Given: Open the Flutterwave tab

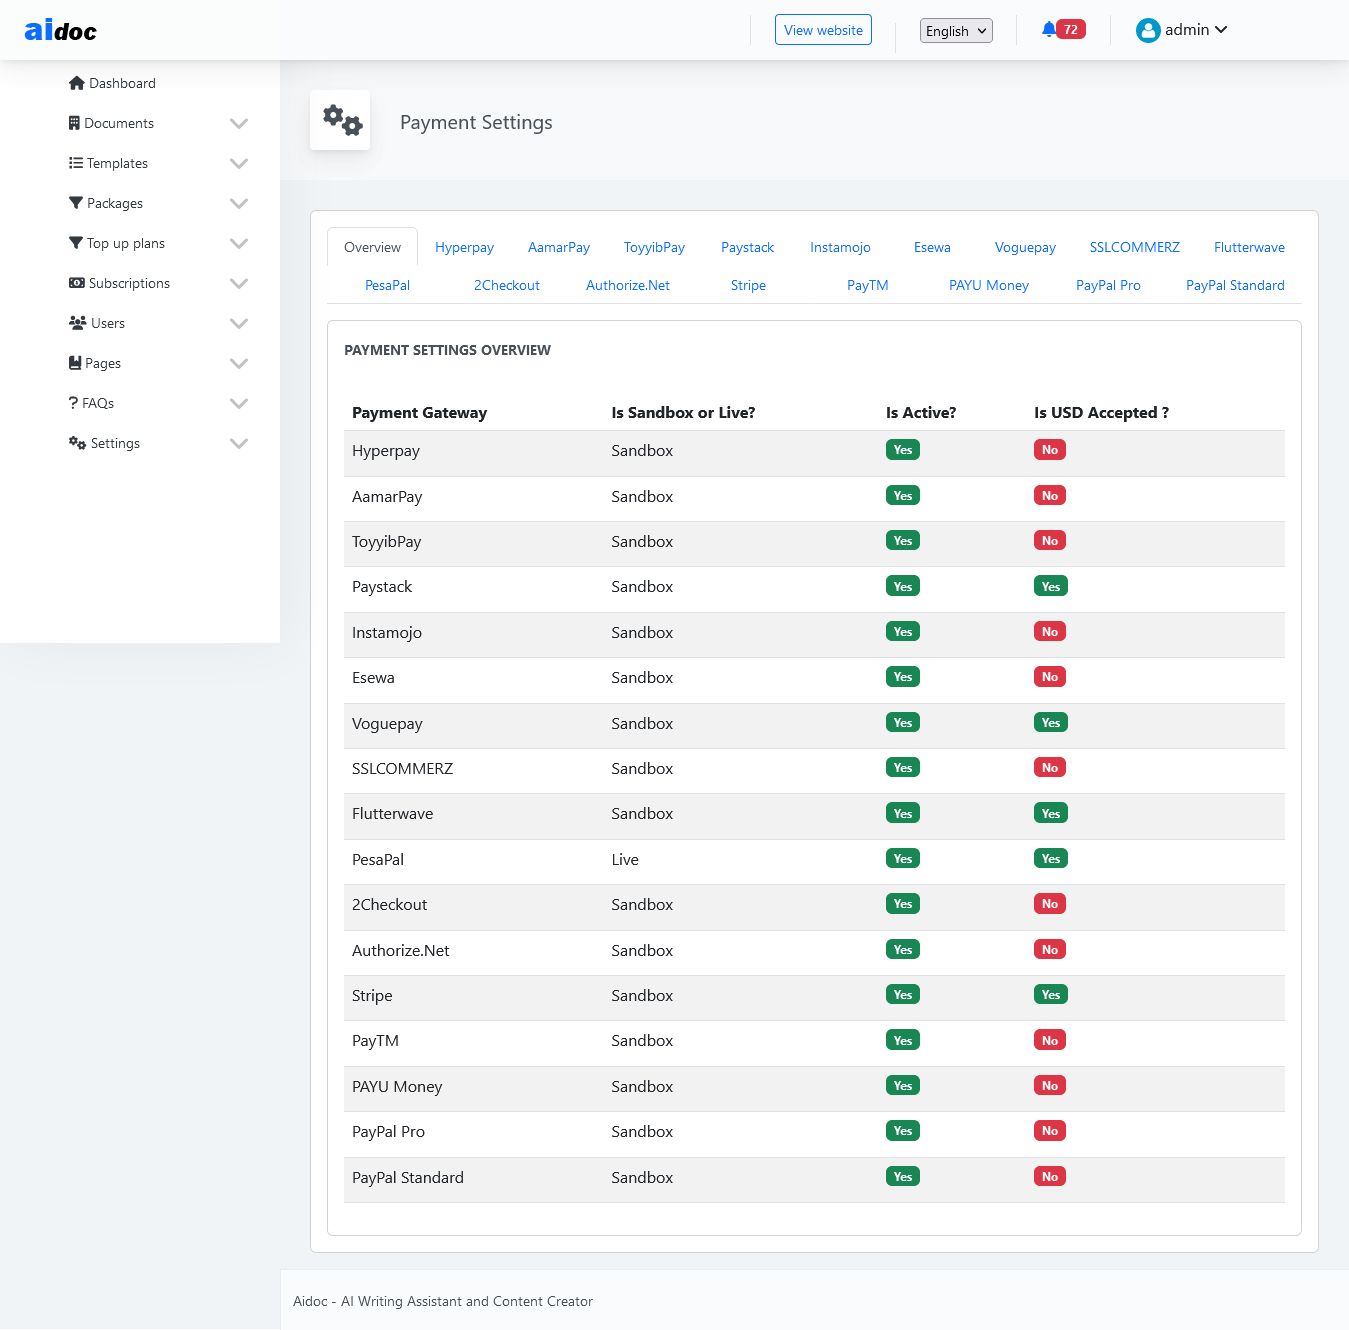Looking at the screenshot, I should tap(1249, 247).
